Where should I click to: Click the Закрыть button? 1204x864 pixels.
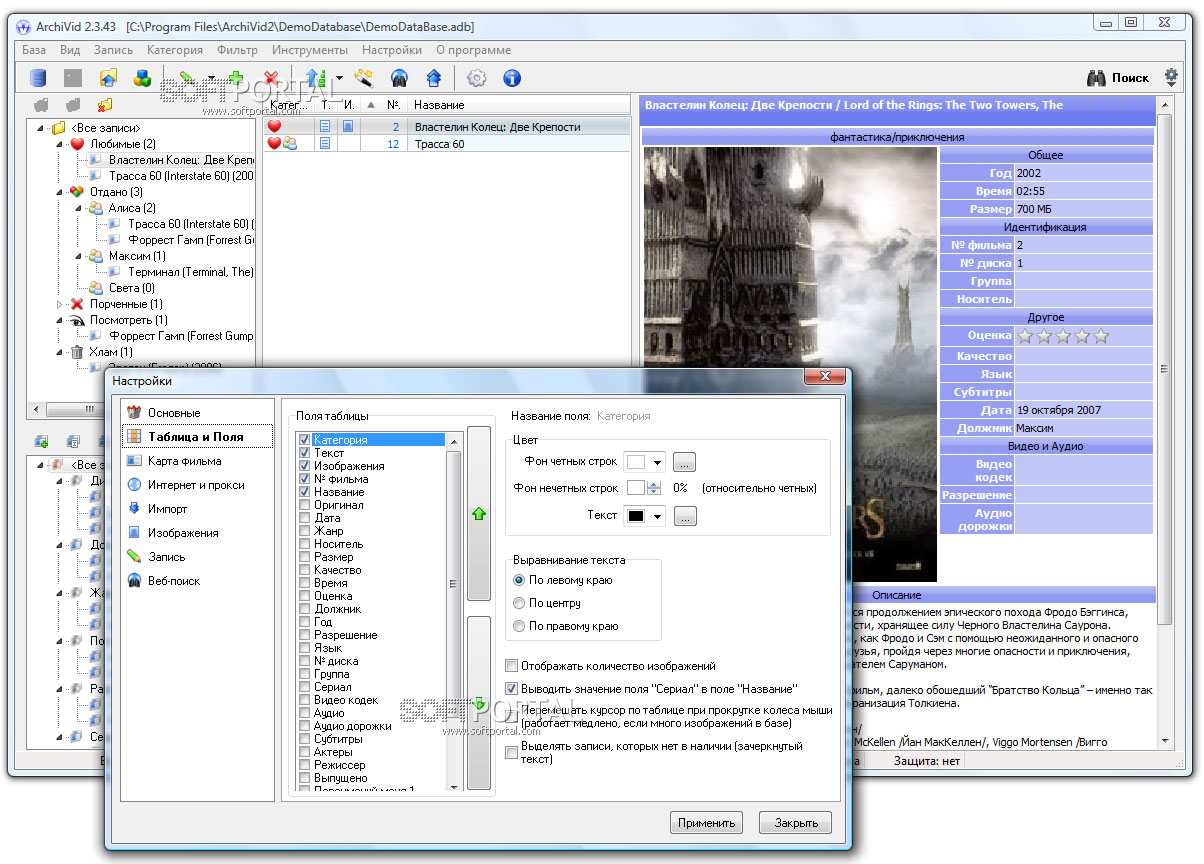pos(796,823)
